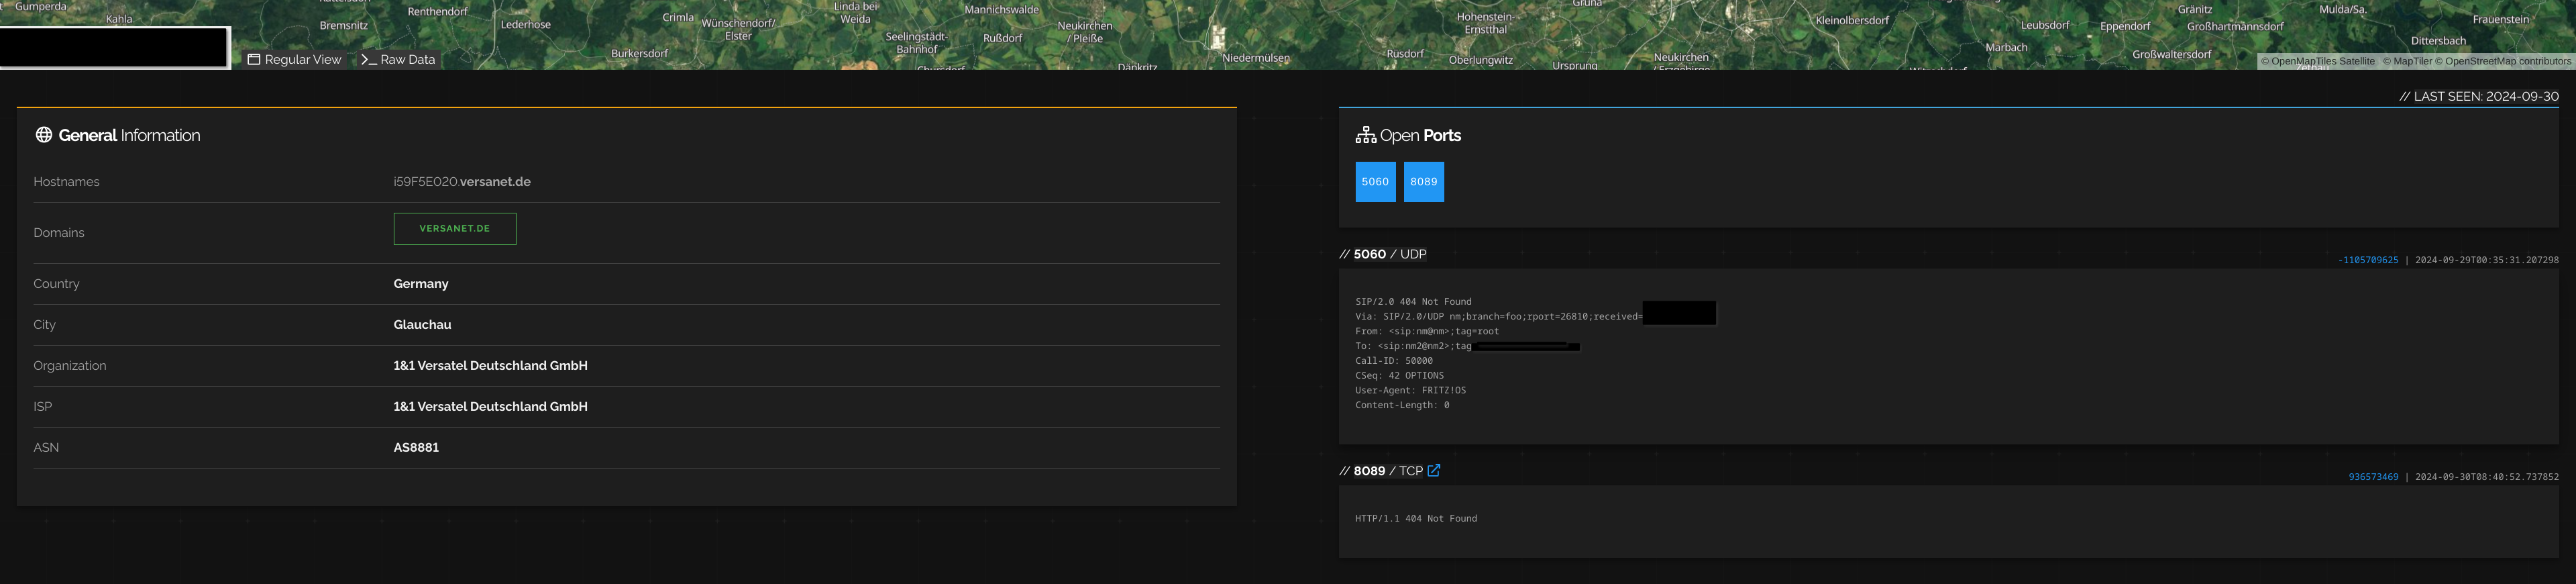Jump to open port 5060
The height and width of the screenshot is (584, 2576).
1375,182
